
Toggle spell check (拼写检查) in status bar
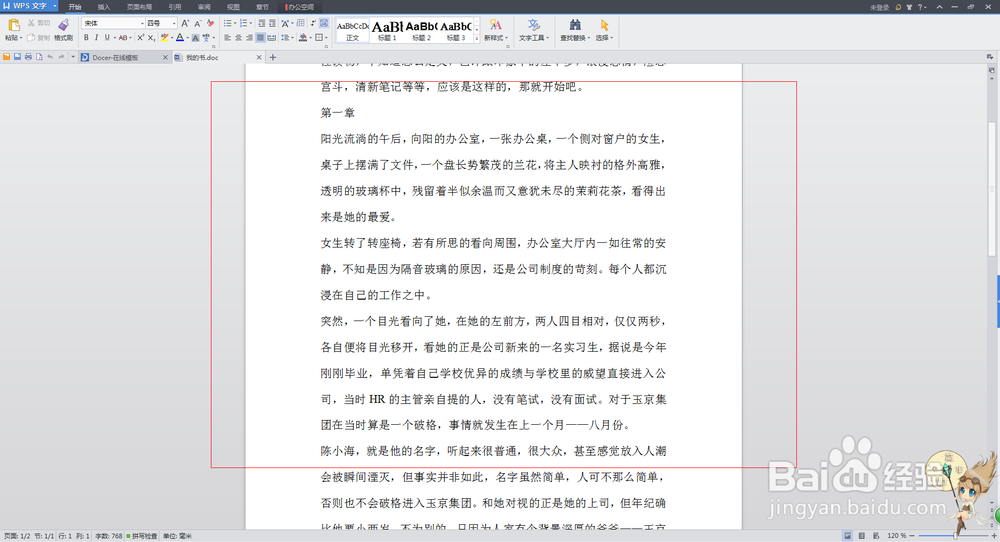point(142,536)
